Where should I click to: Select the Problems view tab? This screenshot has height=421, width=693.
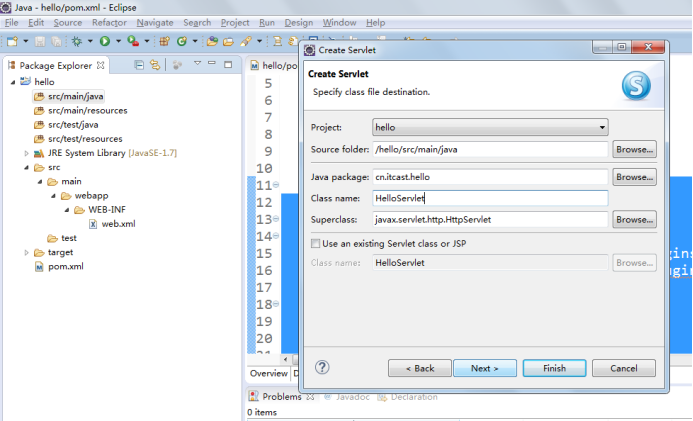(x=282, y=397)
